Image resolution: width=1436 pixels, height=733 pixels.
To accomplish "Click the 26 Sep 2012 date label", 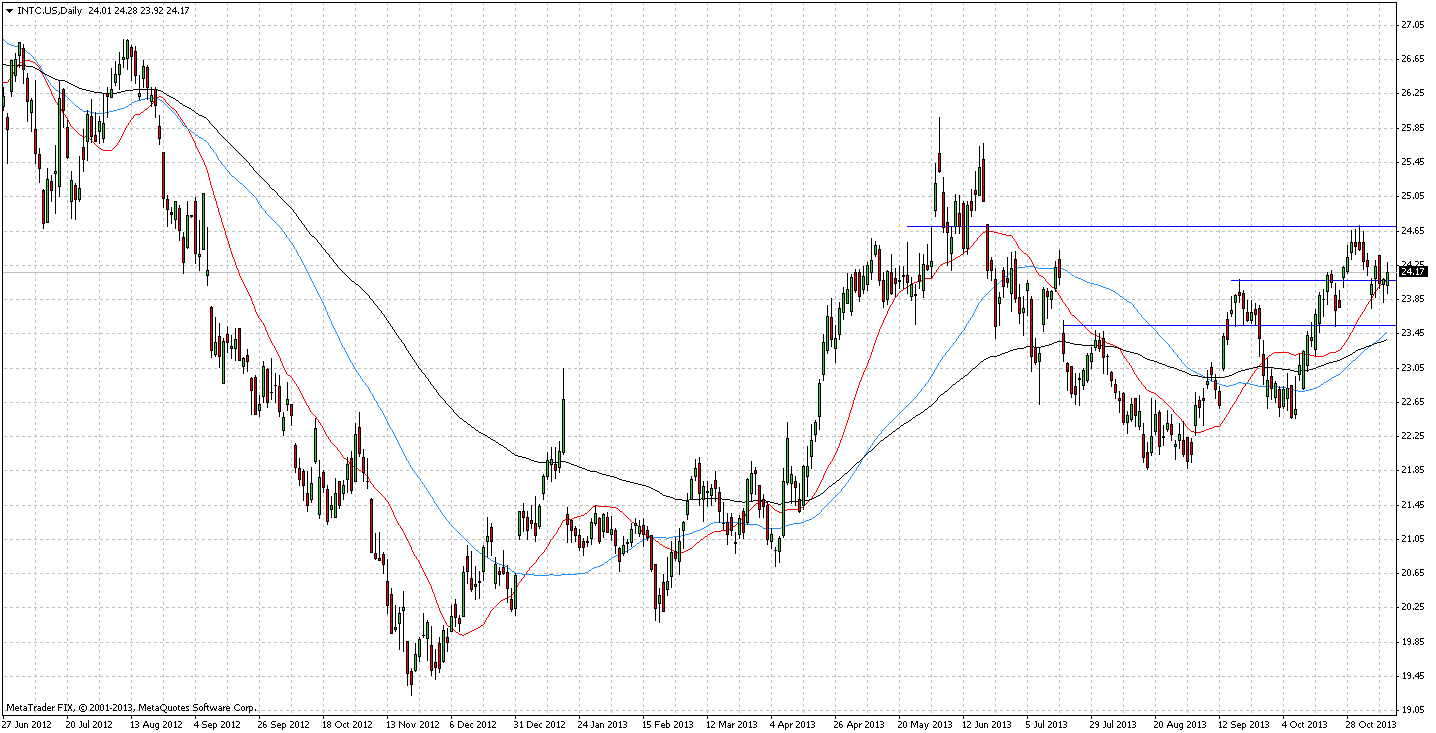I will (x=282, y=723).
